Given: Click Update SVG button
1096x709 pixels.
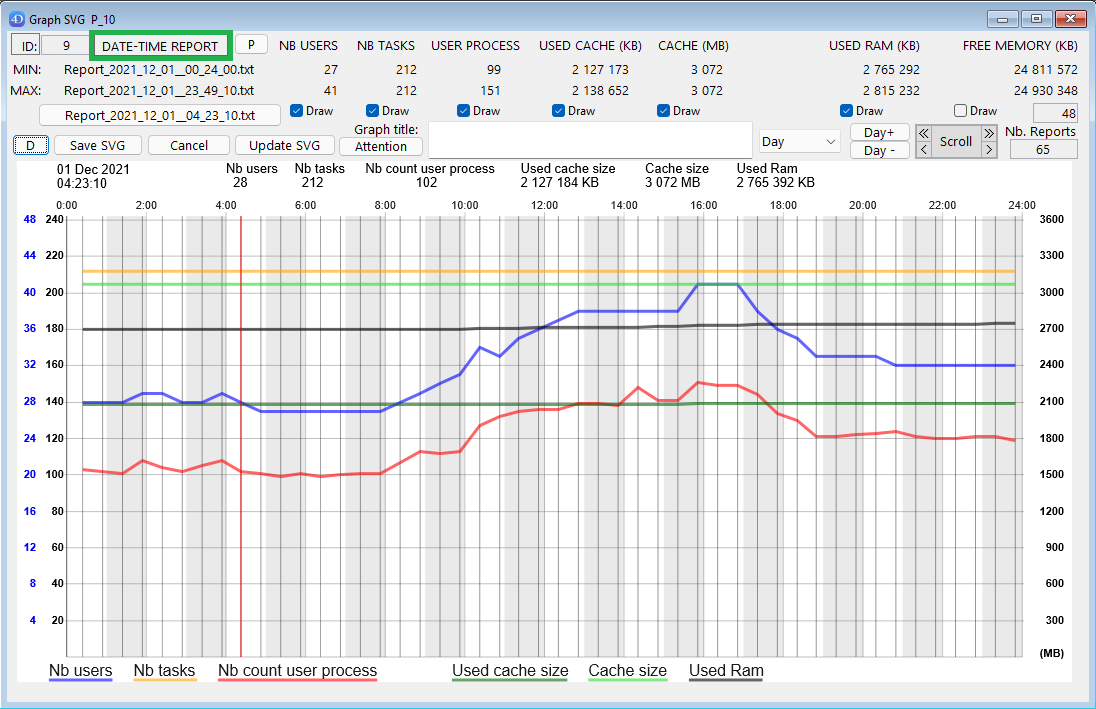Looking at the screenshot, I should [x=285, y=146].
